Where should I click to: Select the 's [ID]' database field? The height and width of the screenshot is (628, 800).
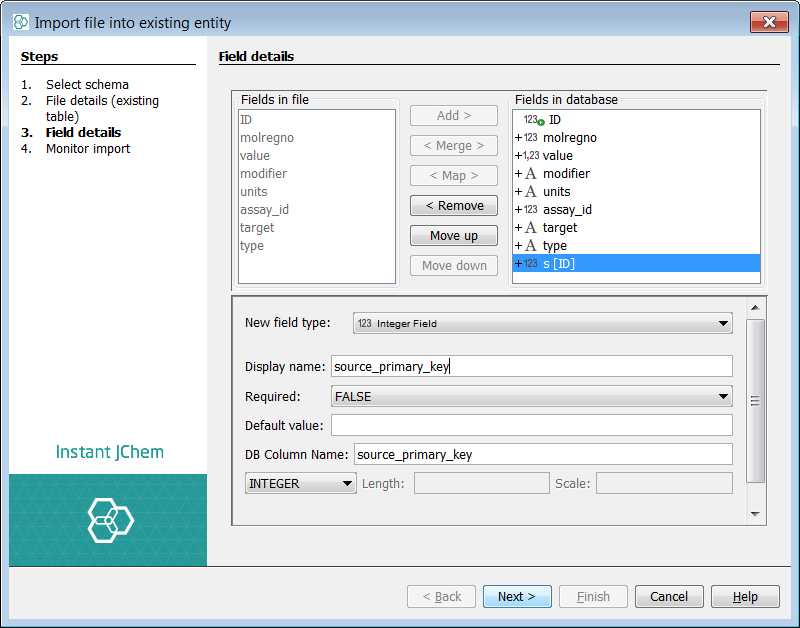pyautogui.click(x=558, y=264)
